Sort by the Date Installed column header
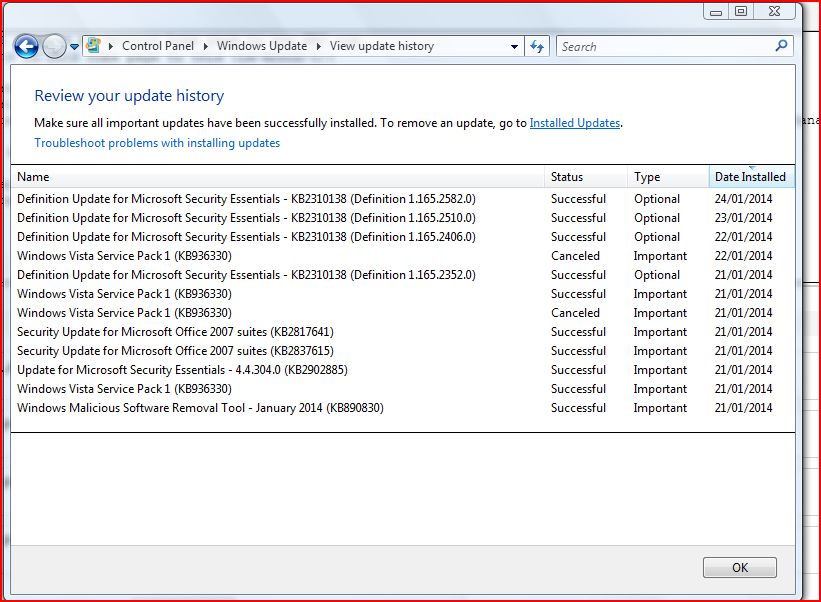 point(751,177)
